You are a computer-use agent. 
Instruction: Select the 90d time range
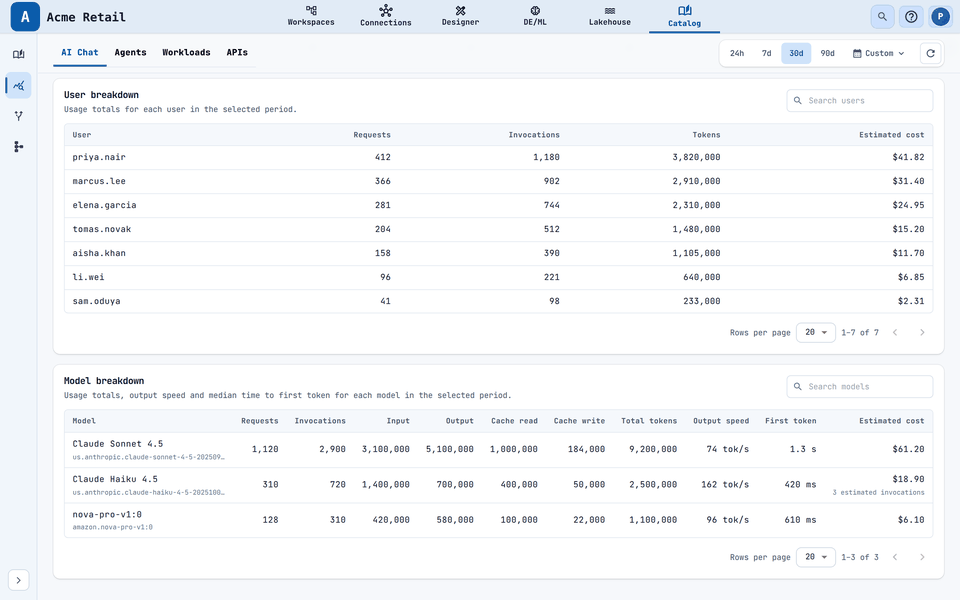827,53
